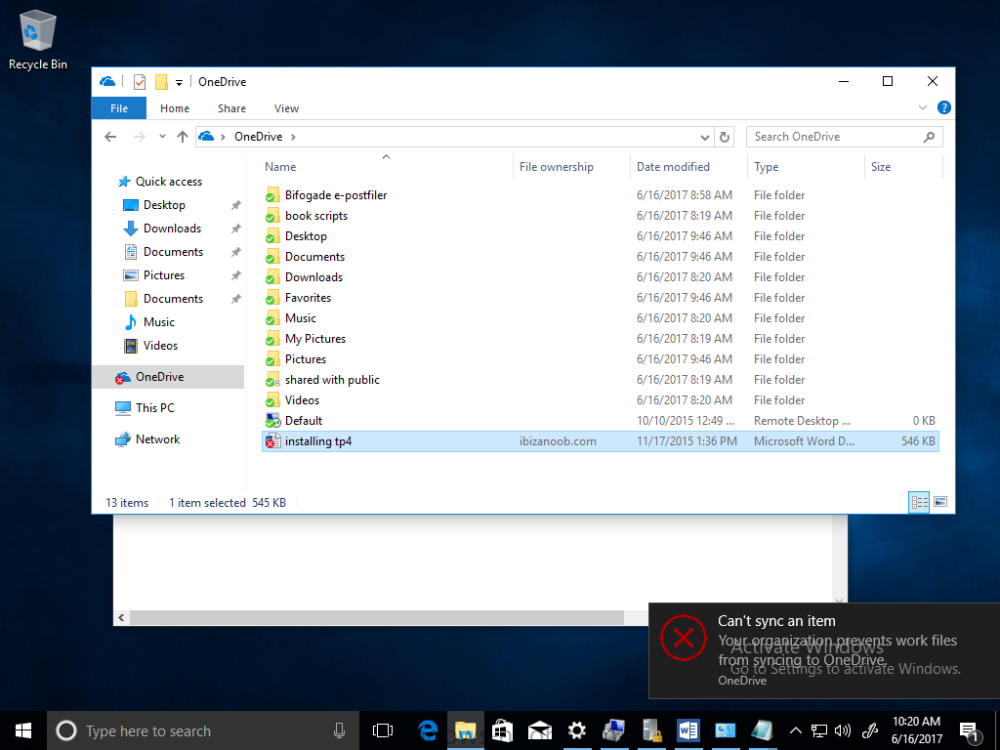The image size is (1000, 750).
Task: Sort by the Type column header
Action: [x=806, y=166]
